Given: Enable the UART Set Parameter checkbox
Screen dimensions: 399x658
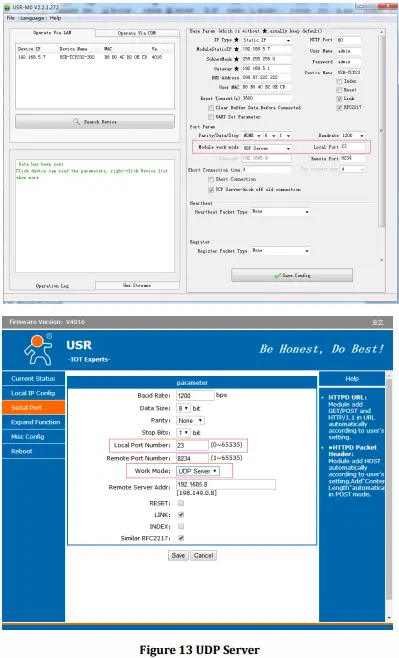Looking at the screenshot, I should 211,117.
